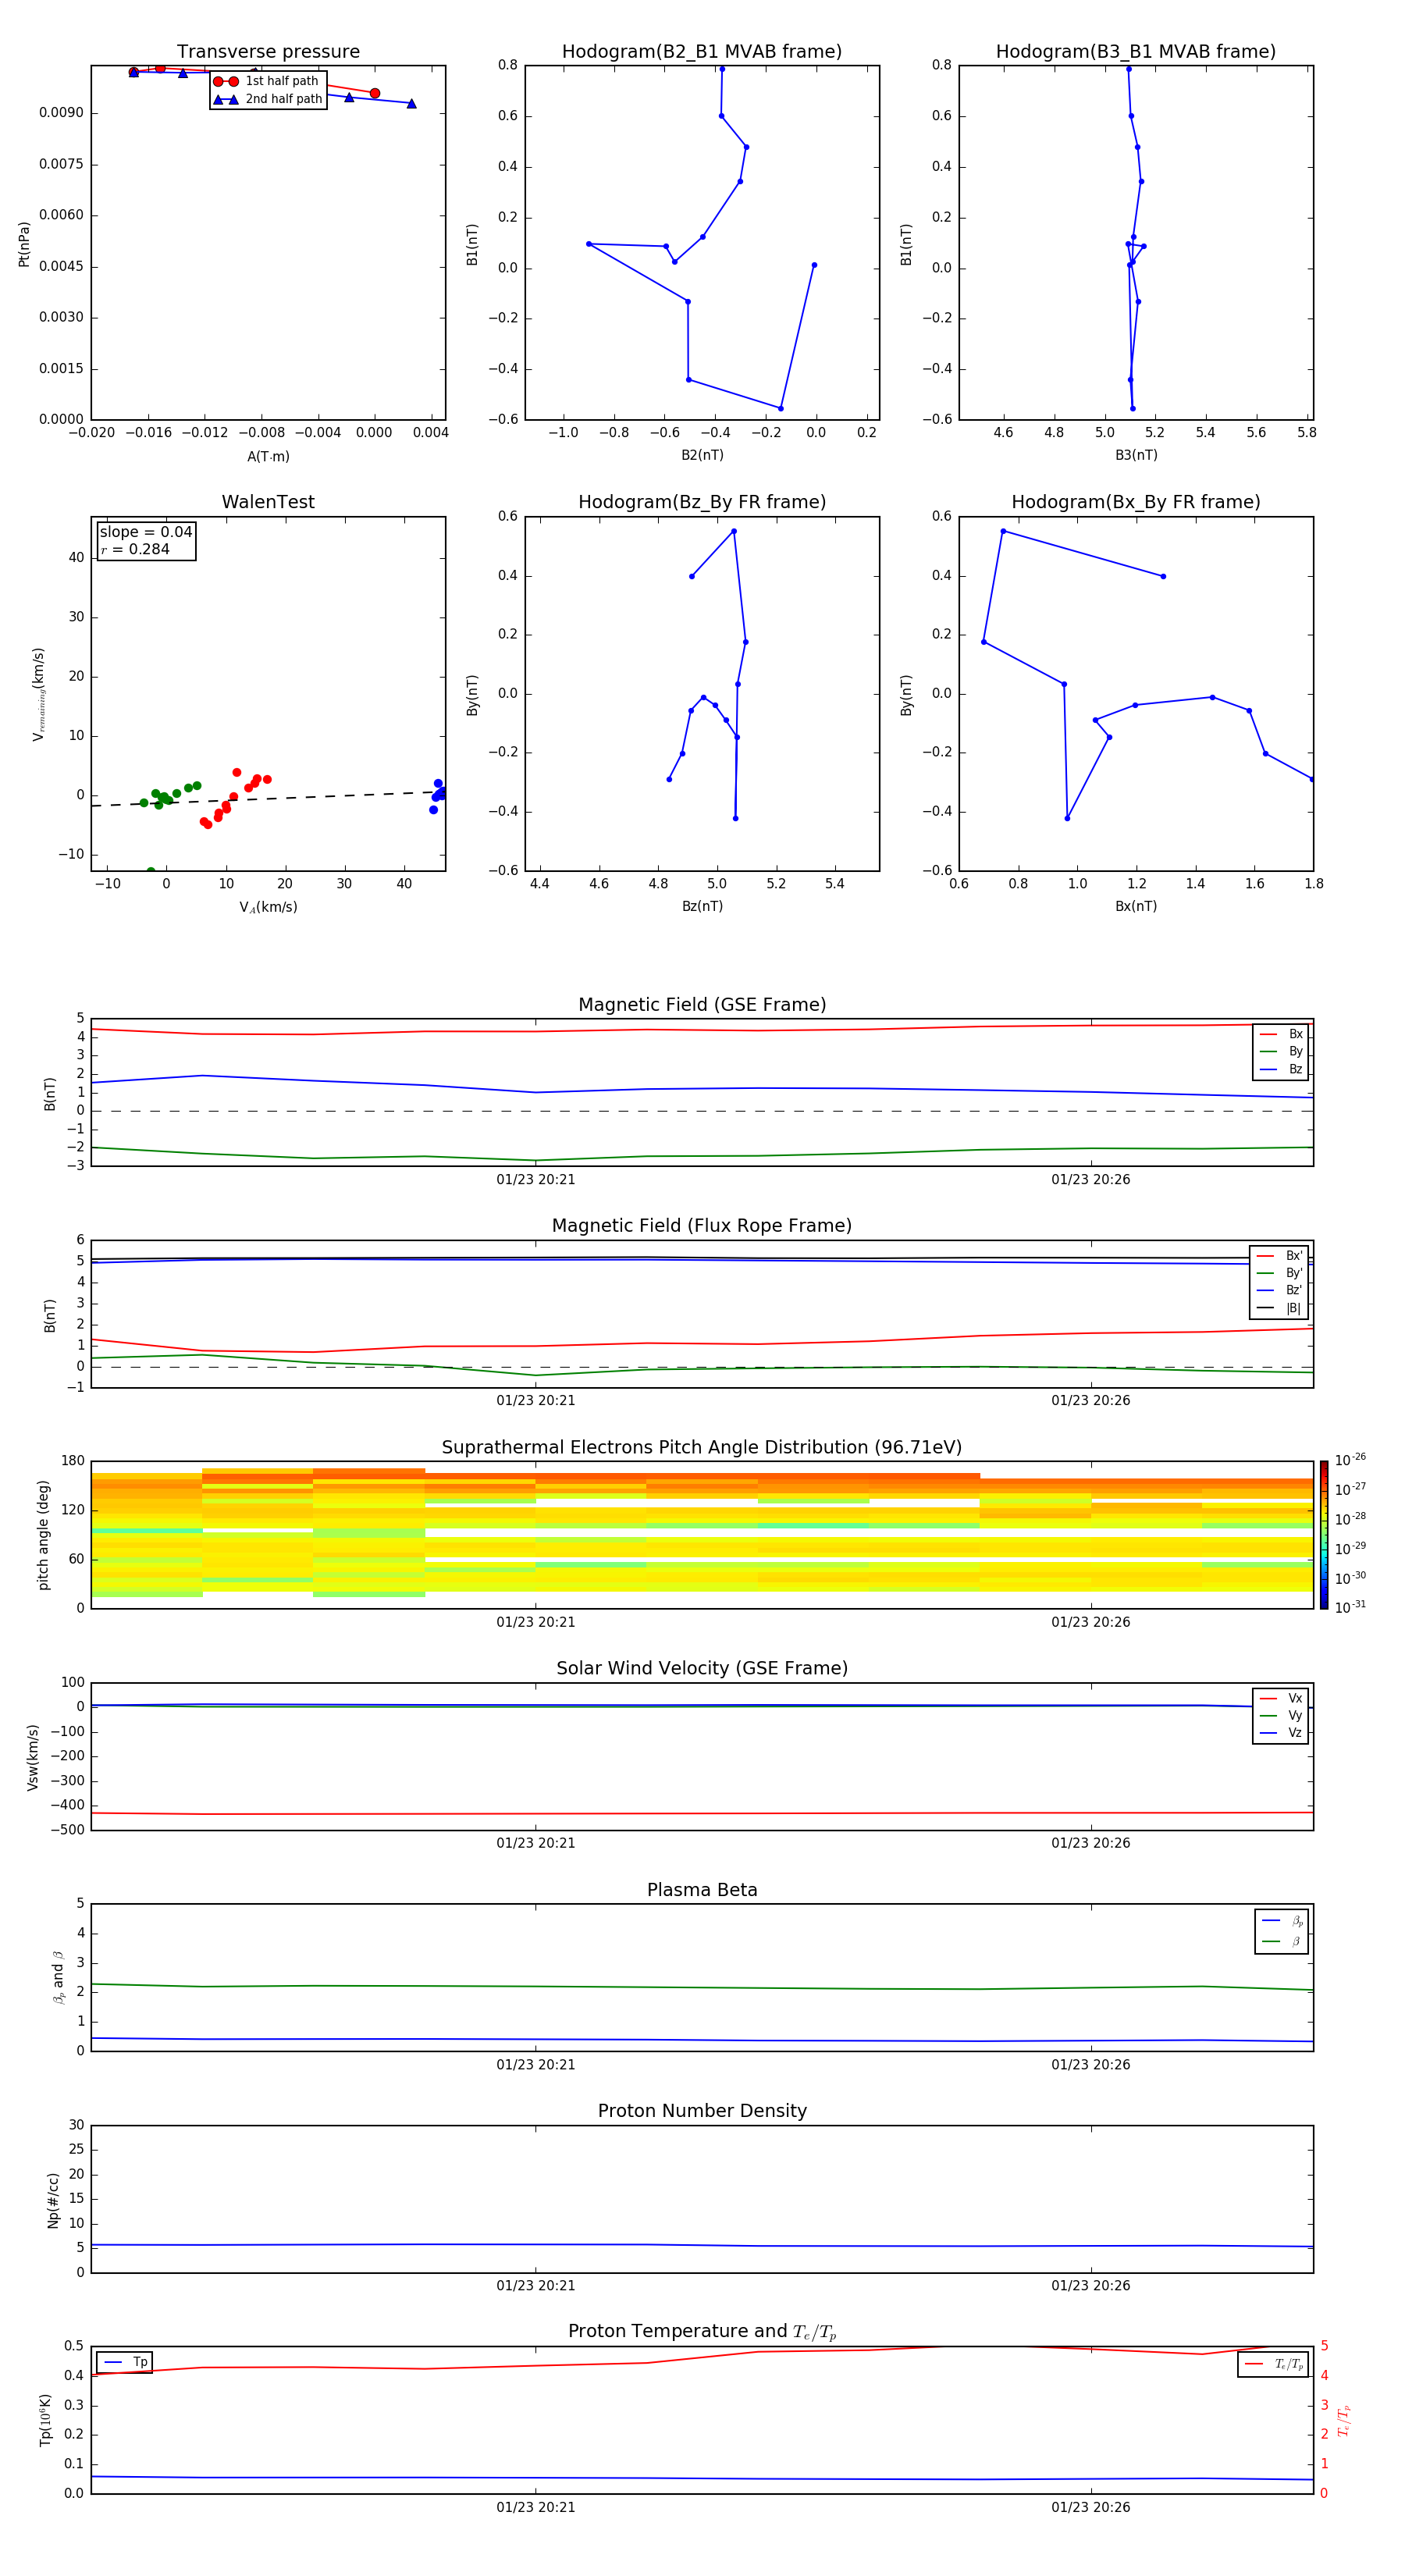This screenshot has height=2576, width=1405.
Task: Click the "Hodogram(Bz_By FR frame)" title
Action: pos(702,502)
